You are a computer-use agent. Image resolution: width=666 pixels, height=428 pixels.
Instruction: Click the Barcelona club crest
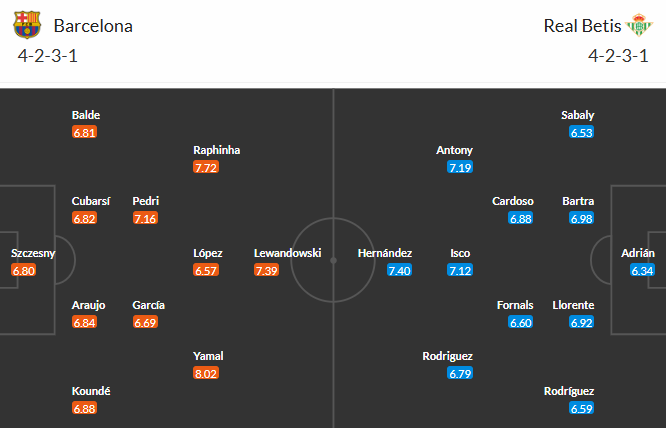(28, 25)
